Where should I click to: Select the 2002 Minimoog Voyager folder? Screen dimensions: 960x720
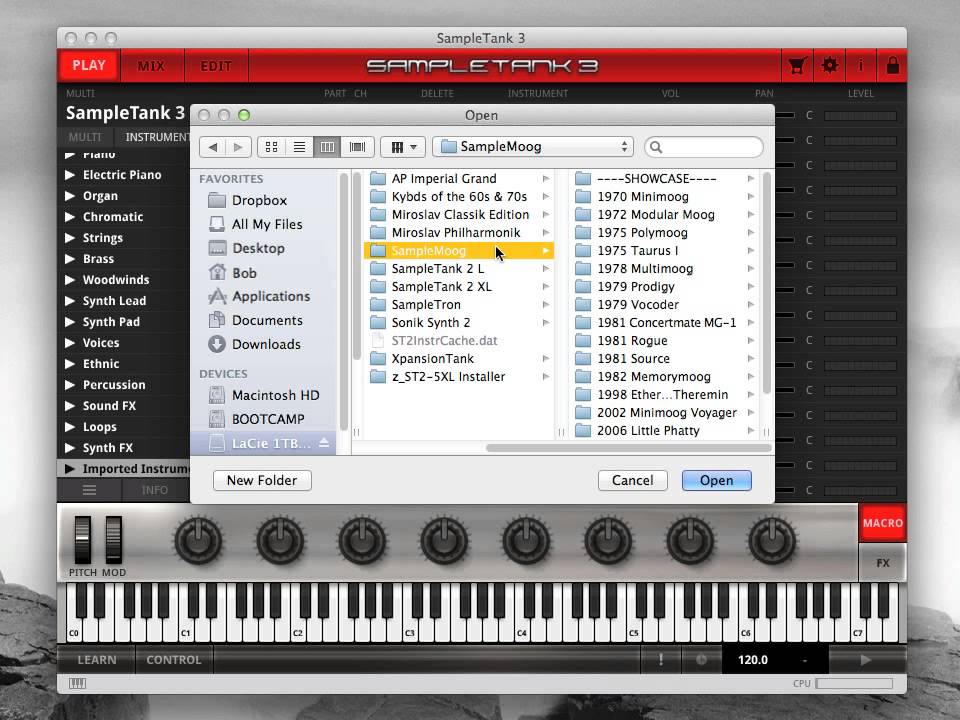click(665, 413)
